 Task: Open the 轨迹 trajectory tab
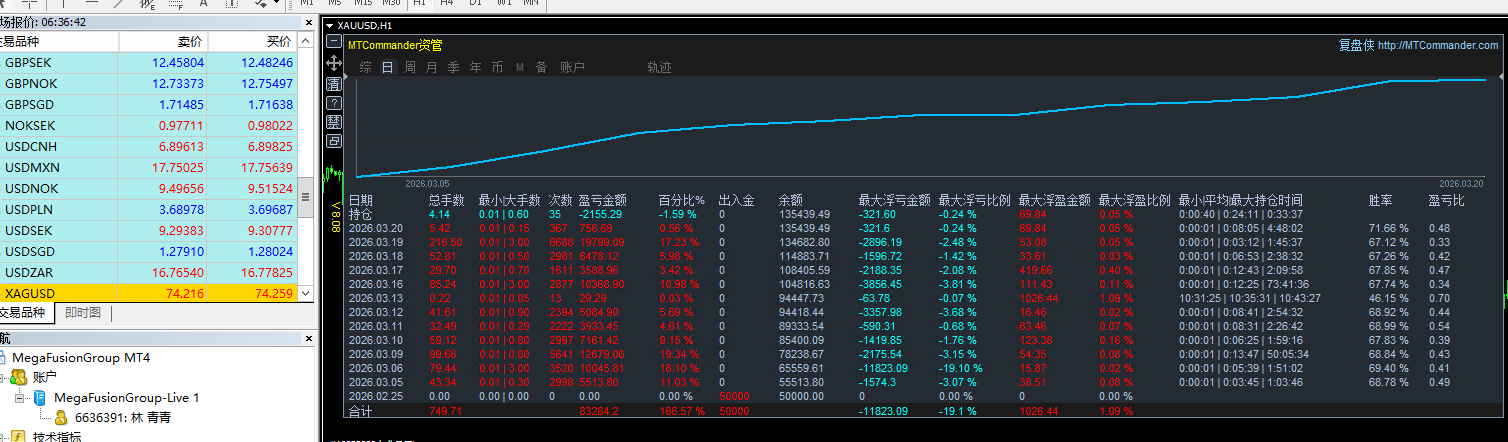[x=659, y=67]
